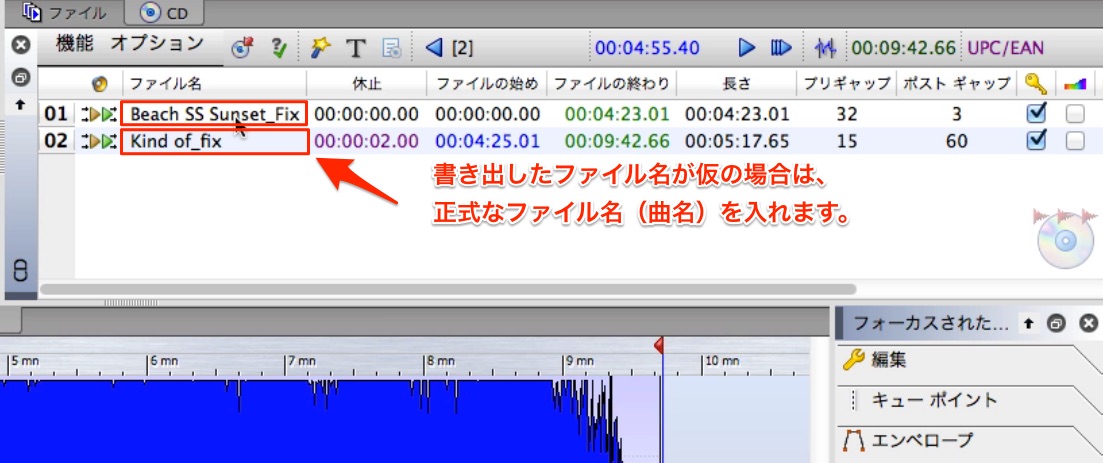Enable the spectrum checkbox for track 02
The width and height of the screenshot is (1103, 463).
point(1074,141)
